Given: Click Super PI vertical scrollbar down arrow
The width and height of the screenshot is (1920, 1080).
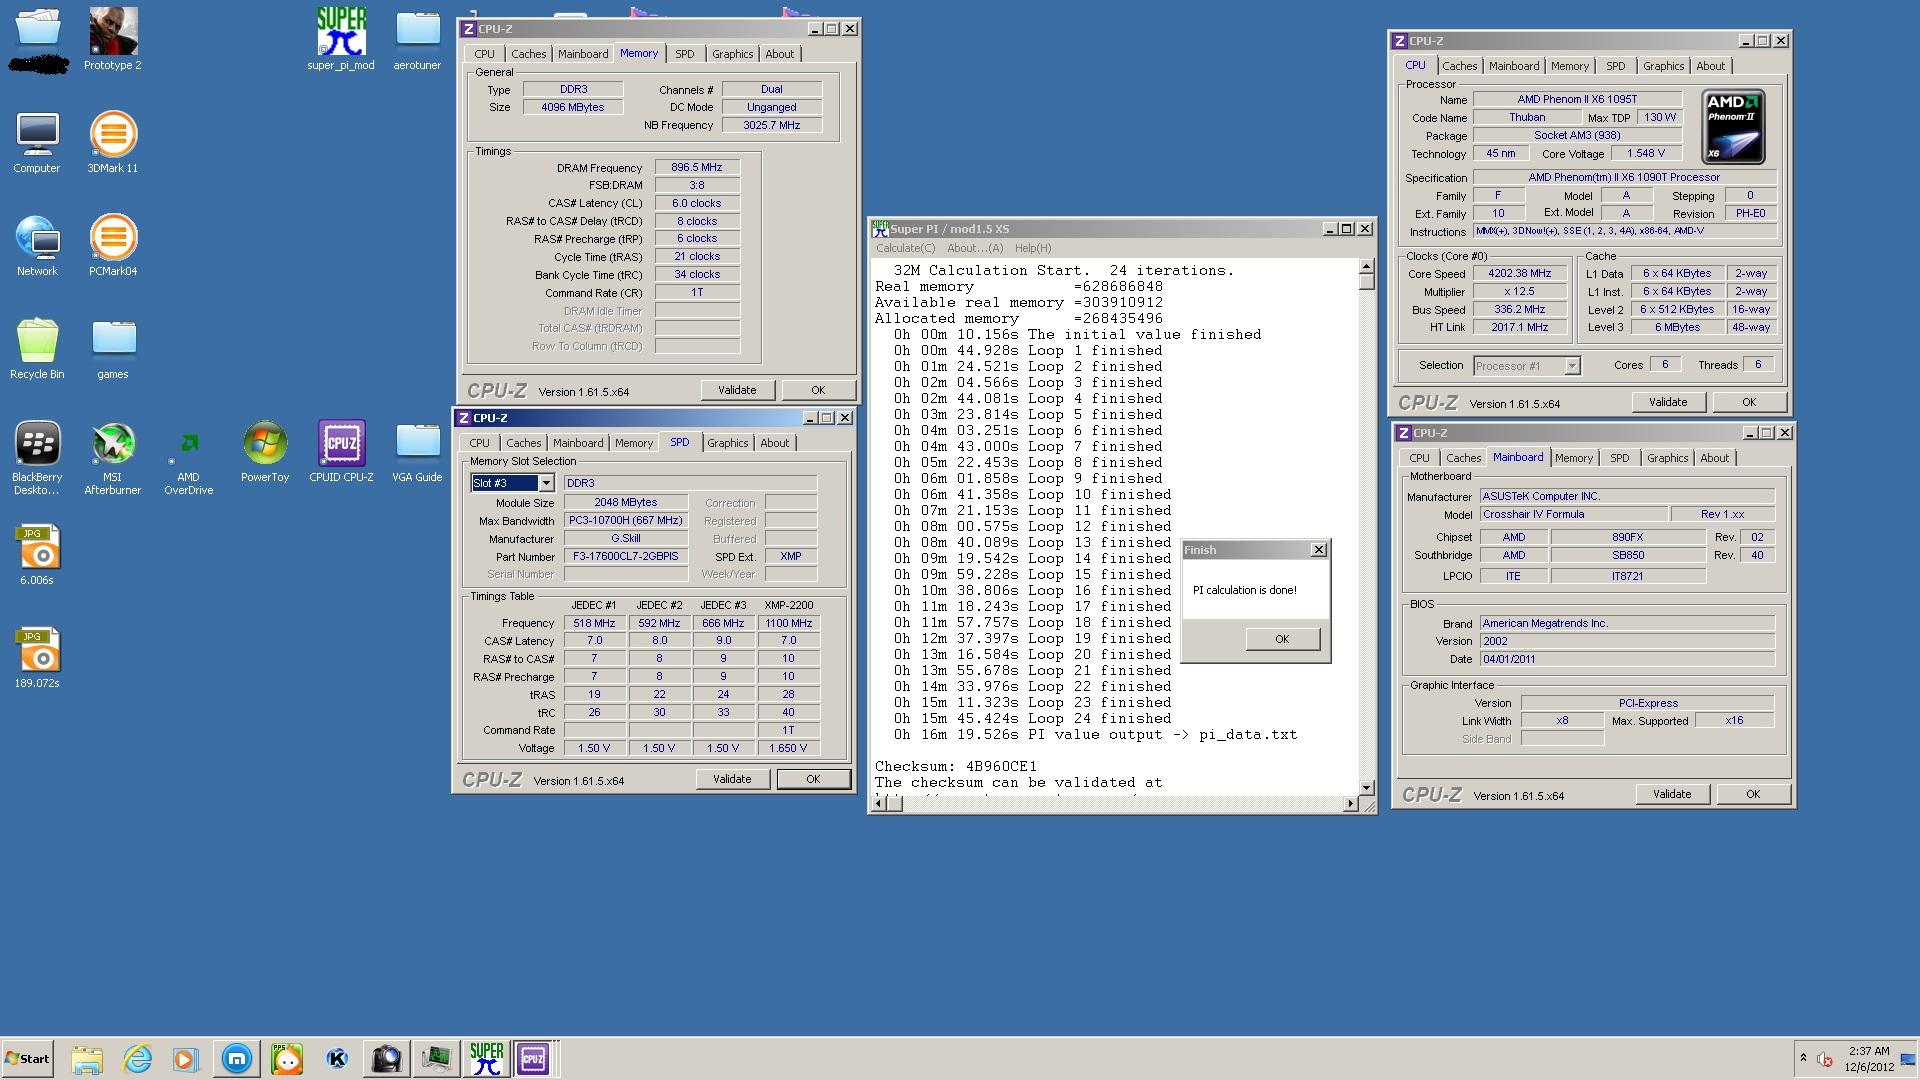Looking at the screenshot, I should point(1366,788).
